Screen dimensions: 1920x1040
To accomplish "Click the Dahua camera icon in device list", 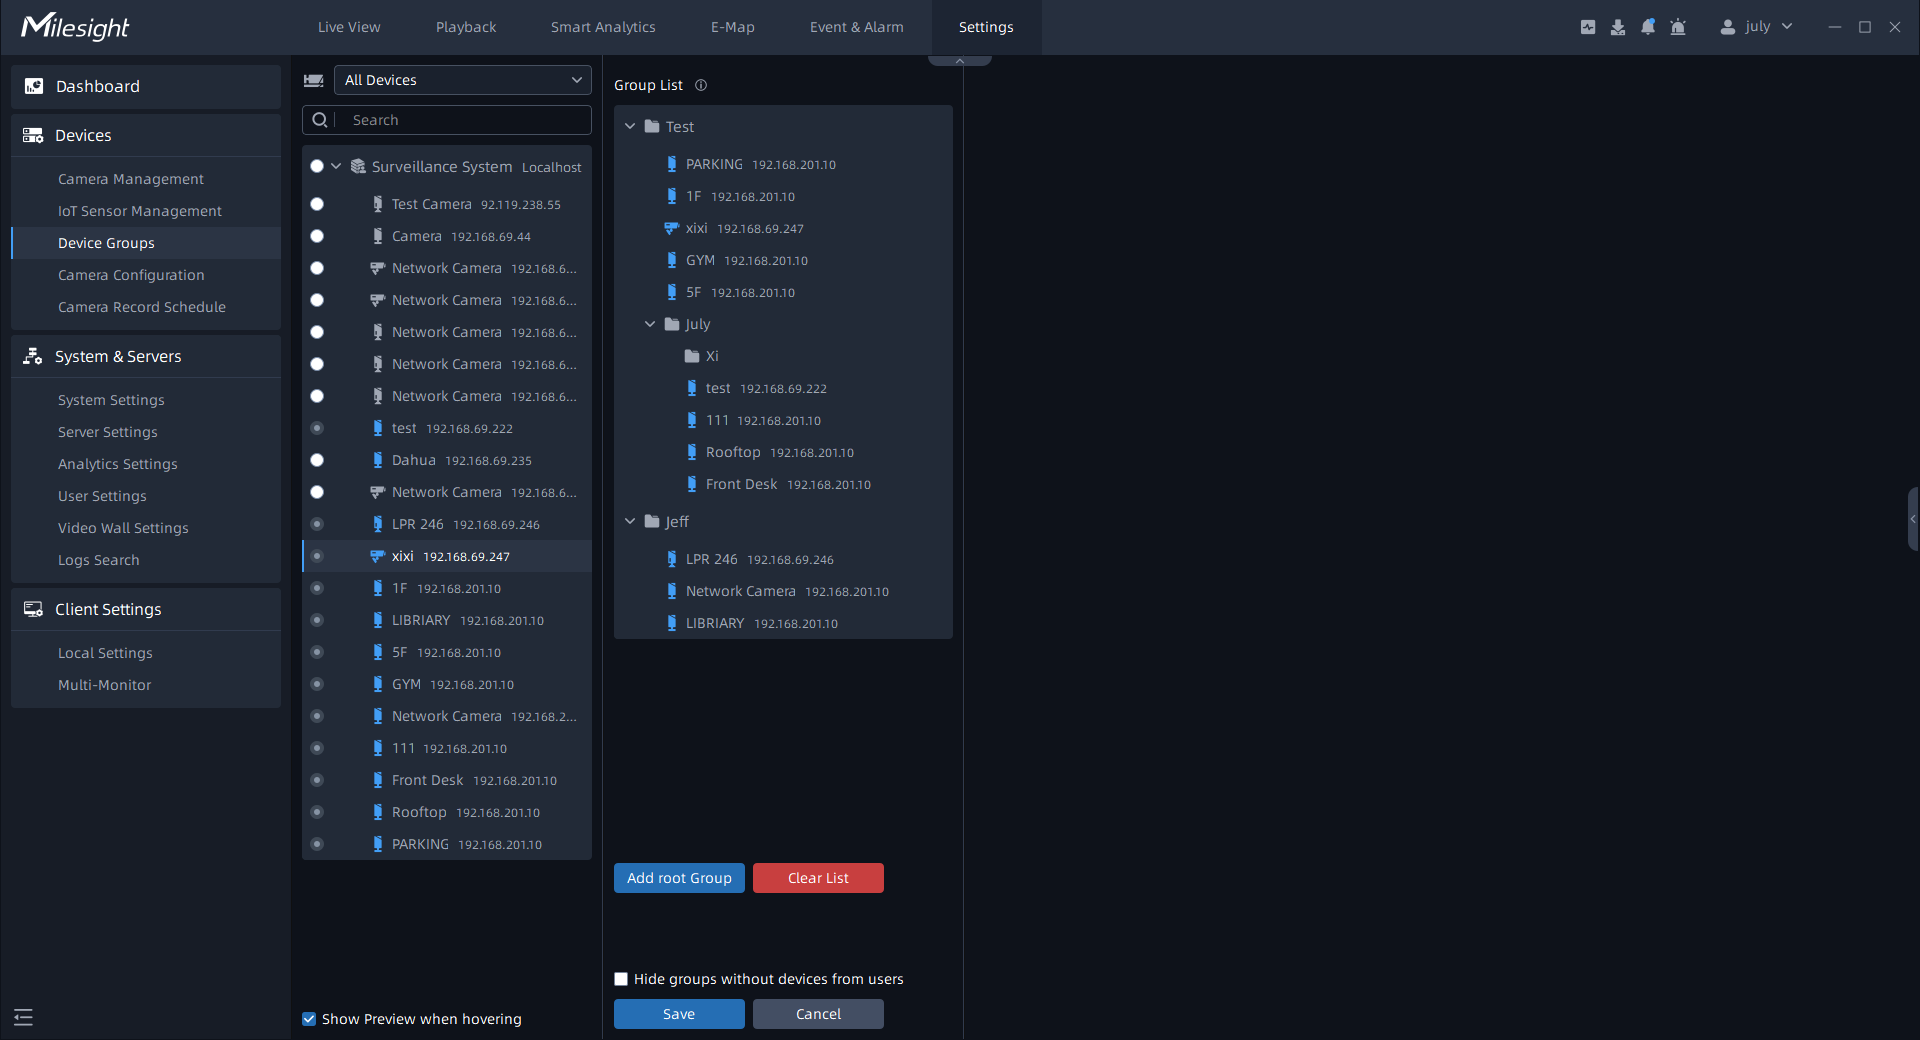I will 378,460.
